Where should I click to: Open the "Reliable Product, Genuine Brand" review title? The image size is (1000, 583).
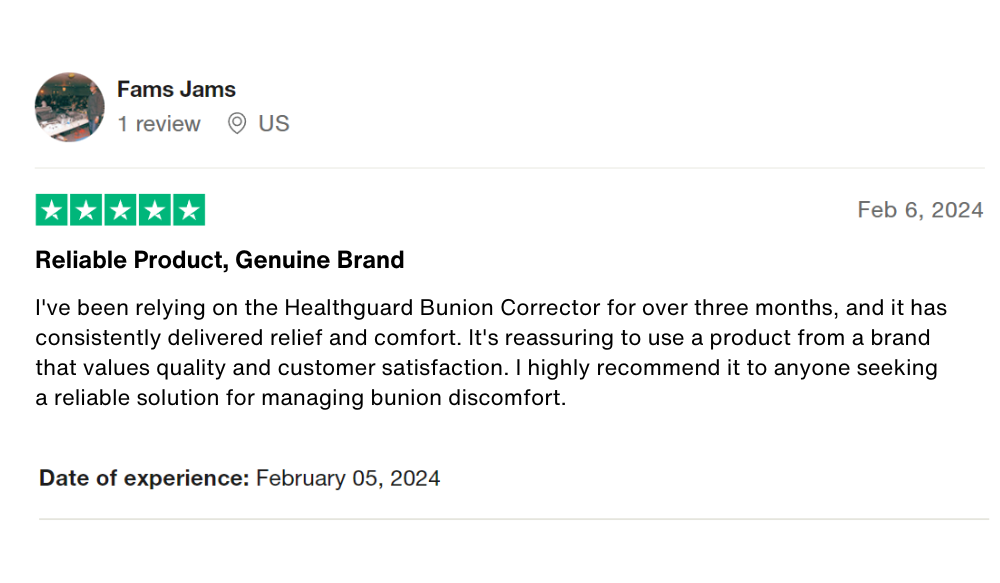tap(220, 261)
